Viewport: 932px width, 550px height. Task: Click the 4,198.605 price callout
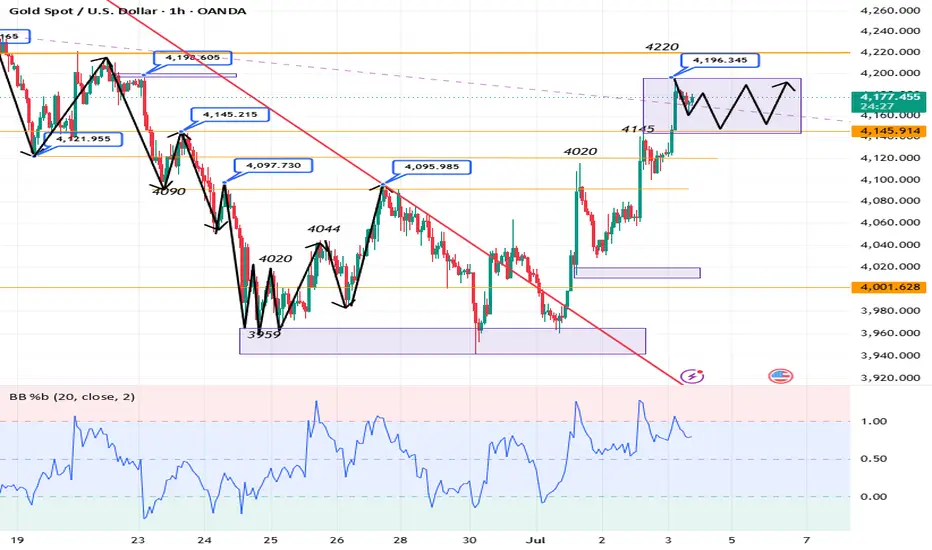pos(193,58)
